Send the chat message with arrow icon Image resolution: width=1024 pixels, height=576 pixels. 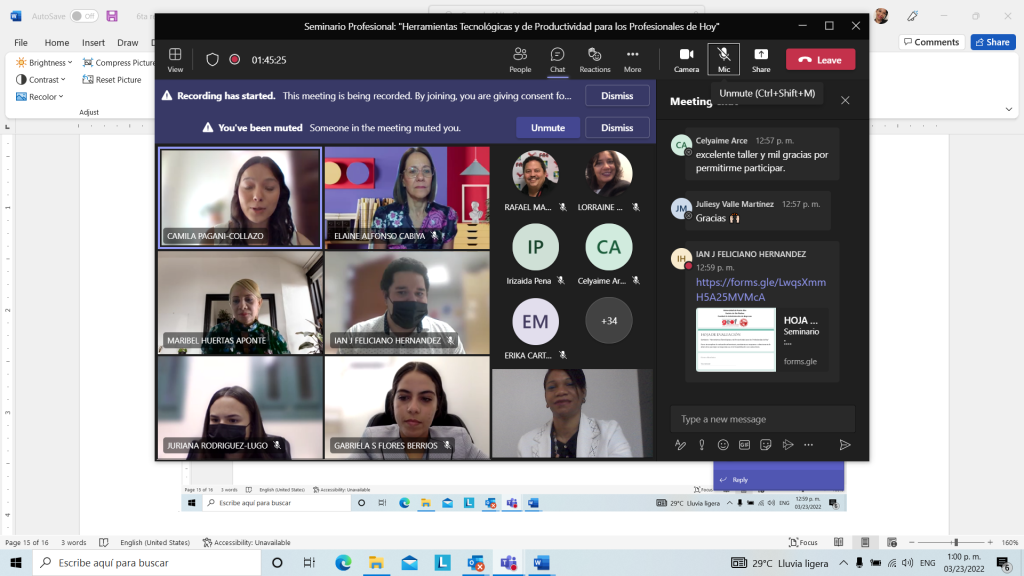click(x=844, y=445)
